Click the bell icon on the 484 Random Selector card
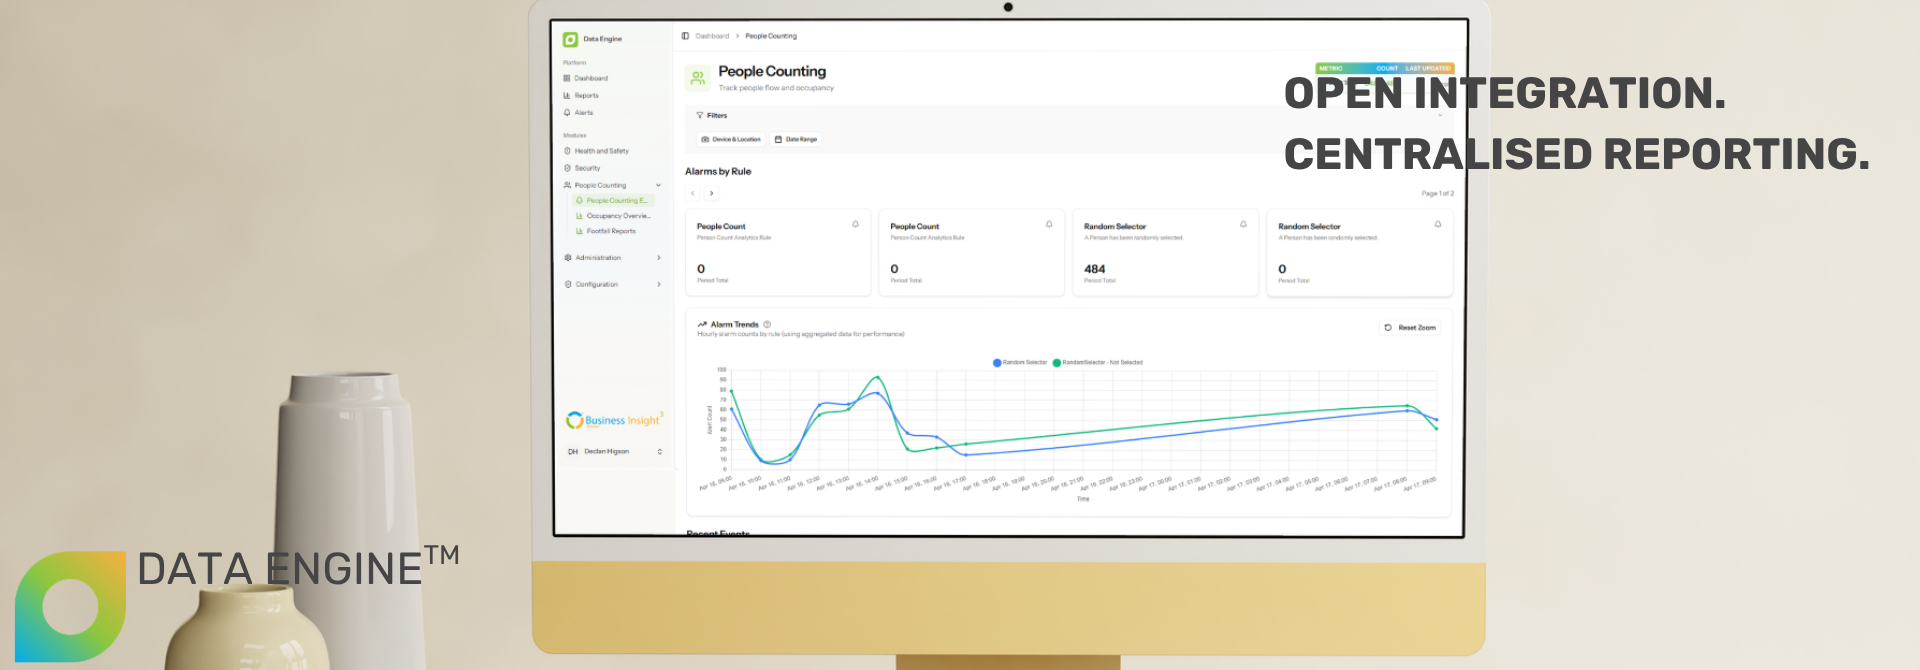Screen dimensions: 1920x670 coord(1243,224)
